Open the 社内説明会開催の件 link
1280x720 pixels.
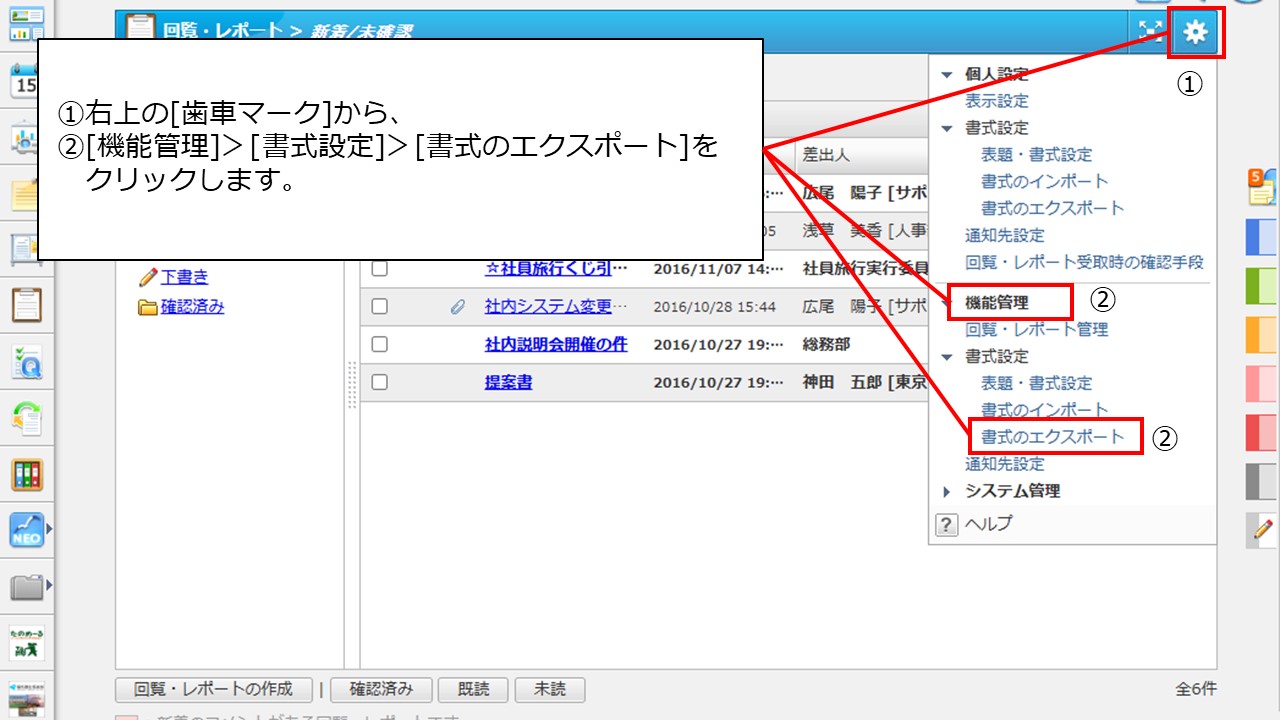click(556, 344)
